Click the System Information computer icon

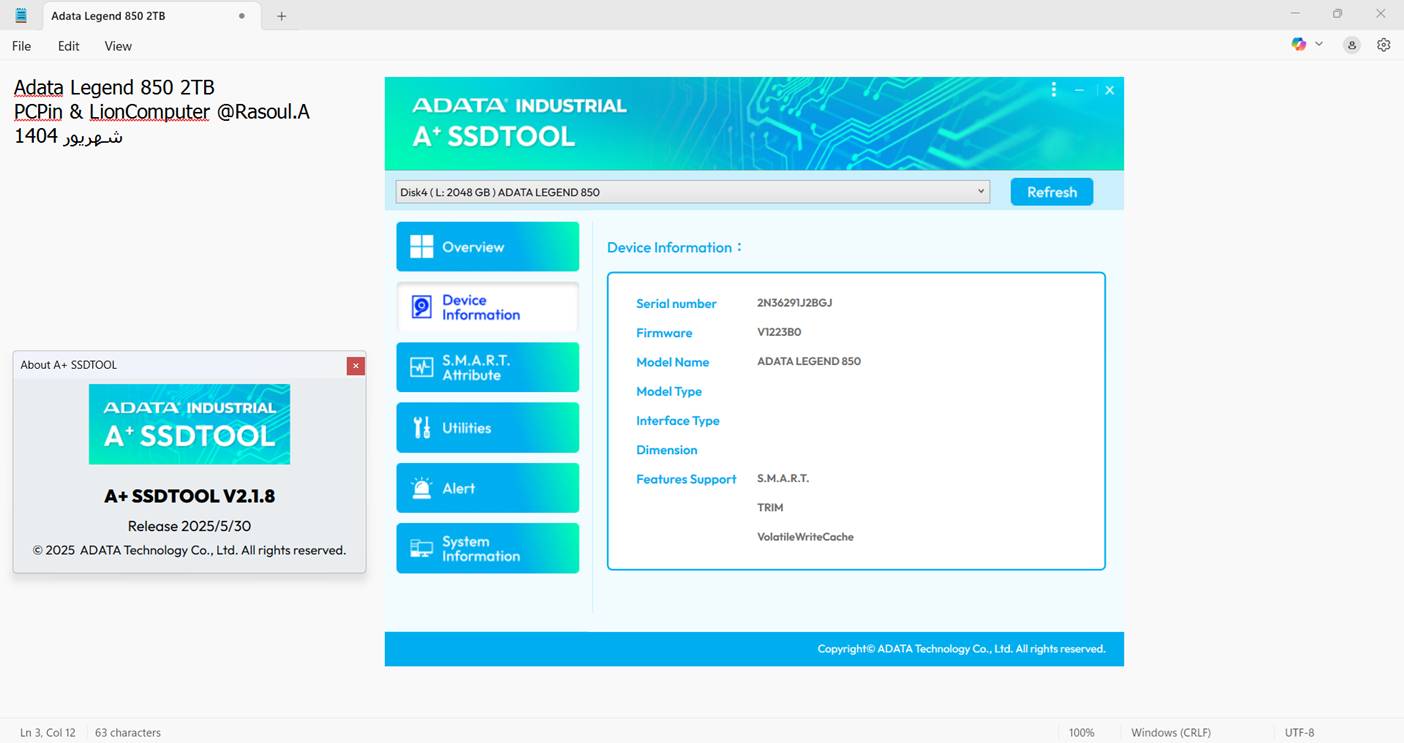click(x=422, y=548)
